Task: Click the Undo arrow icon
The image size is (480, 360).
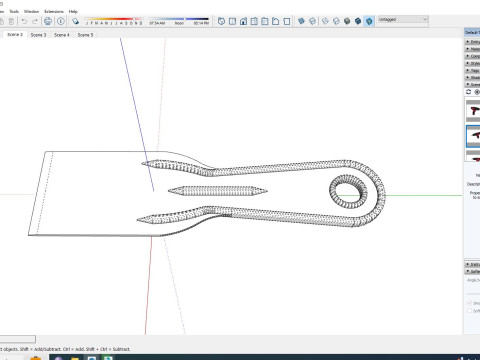Action: (24, 21)
